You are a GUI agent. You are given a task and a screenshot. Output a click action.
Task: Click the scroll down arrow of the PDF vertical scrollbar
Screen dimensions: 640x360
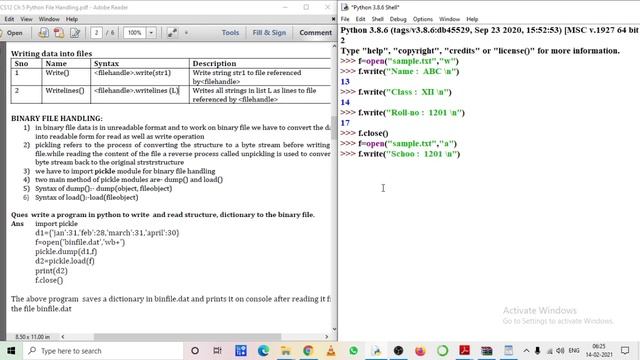point(334,329)
